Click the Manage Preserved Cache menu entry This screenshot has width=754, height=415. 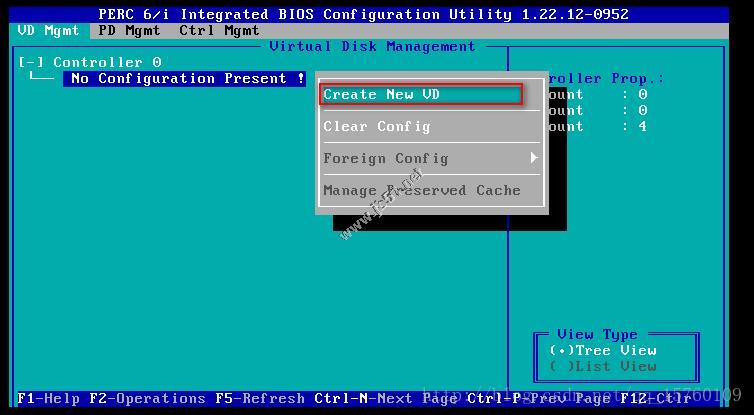pos(421,190)
